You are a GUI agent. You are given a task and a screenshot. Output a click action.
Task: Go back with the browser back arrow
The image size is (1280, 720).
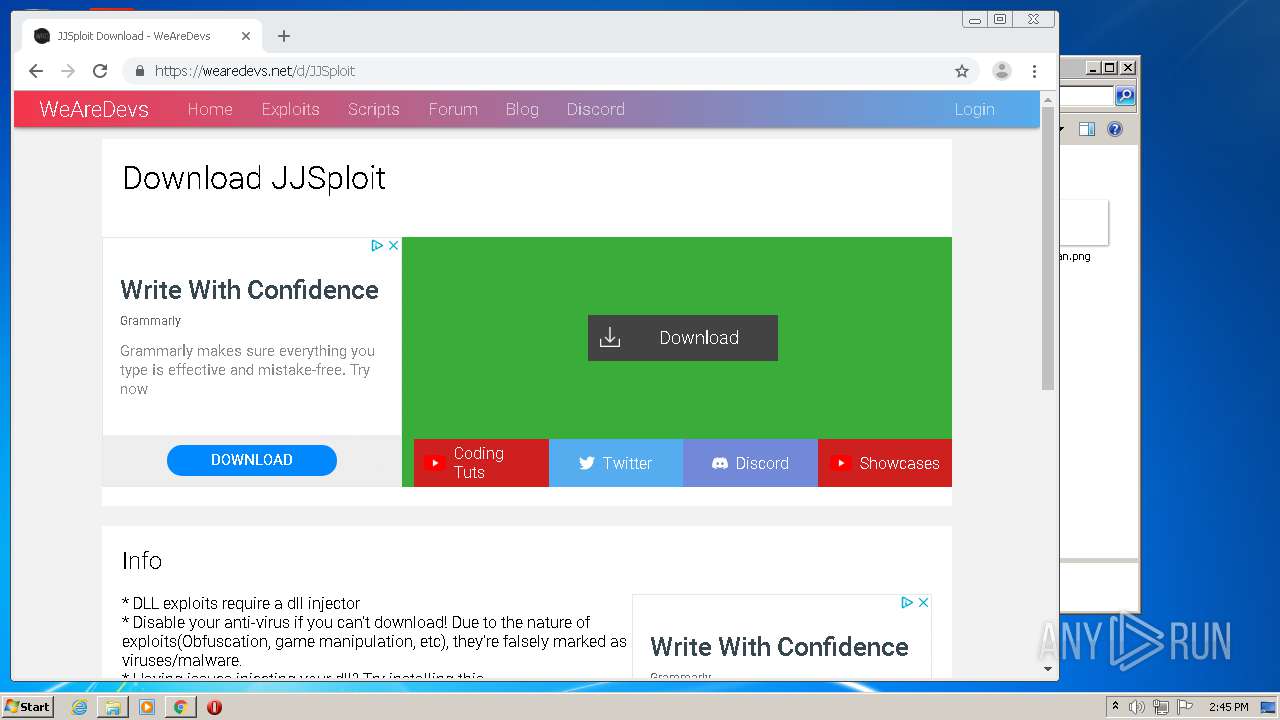(36, 71)
